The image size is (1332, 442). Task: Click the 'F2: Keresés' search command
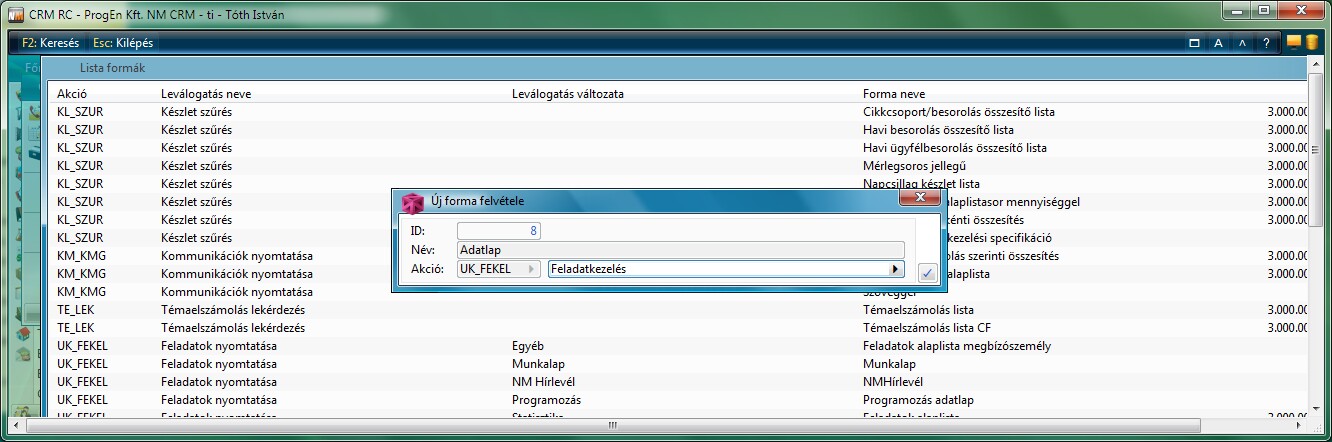pyautogui.click(x=50, y=44)
